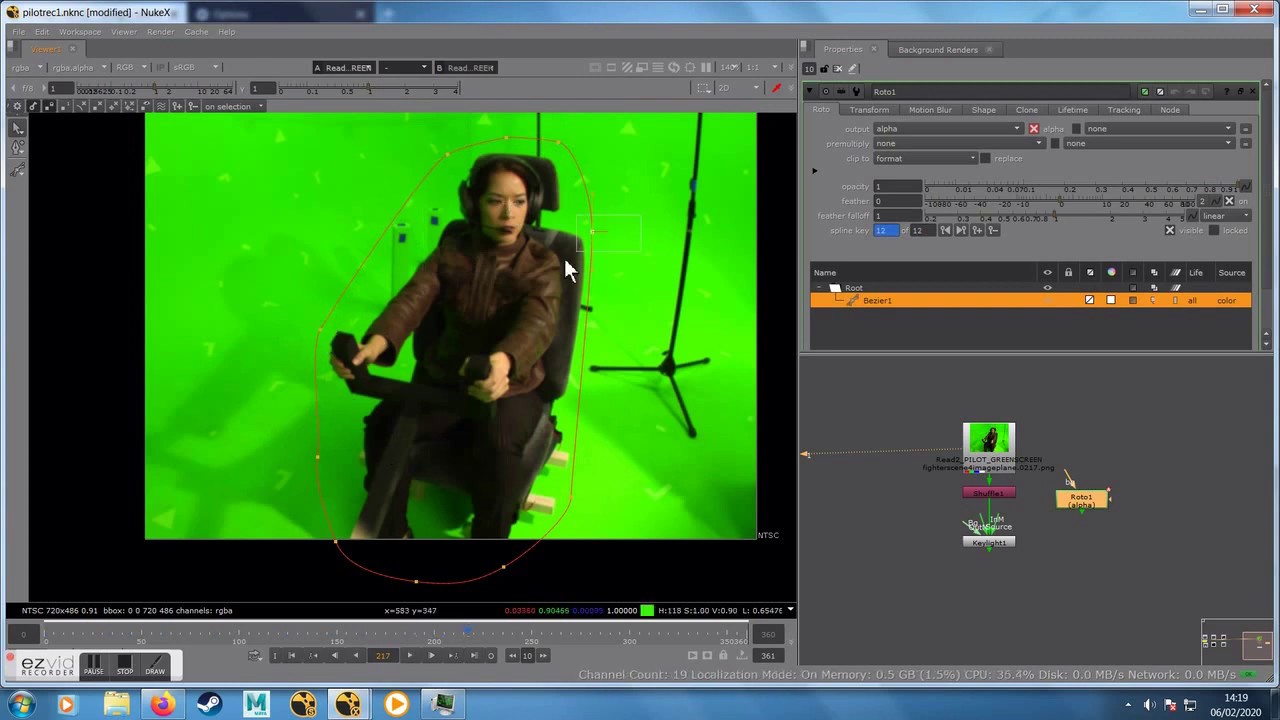
Task: Toggle the premultiply second channel checkbox
Action: (x=1054, y=144)
